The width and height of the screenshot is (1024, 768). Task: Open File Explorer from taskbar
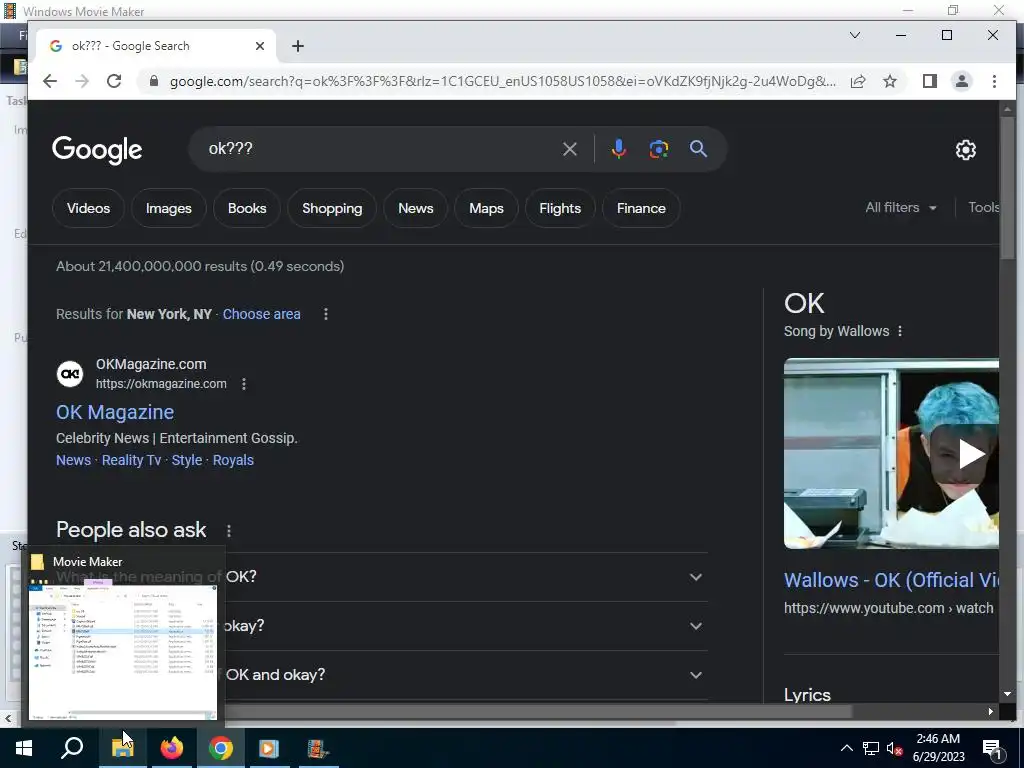(122, 748)
